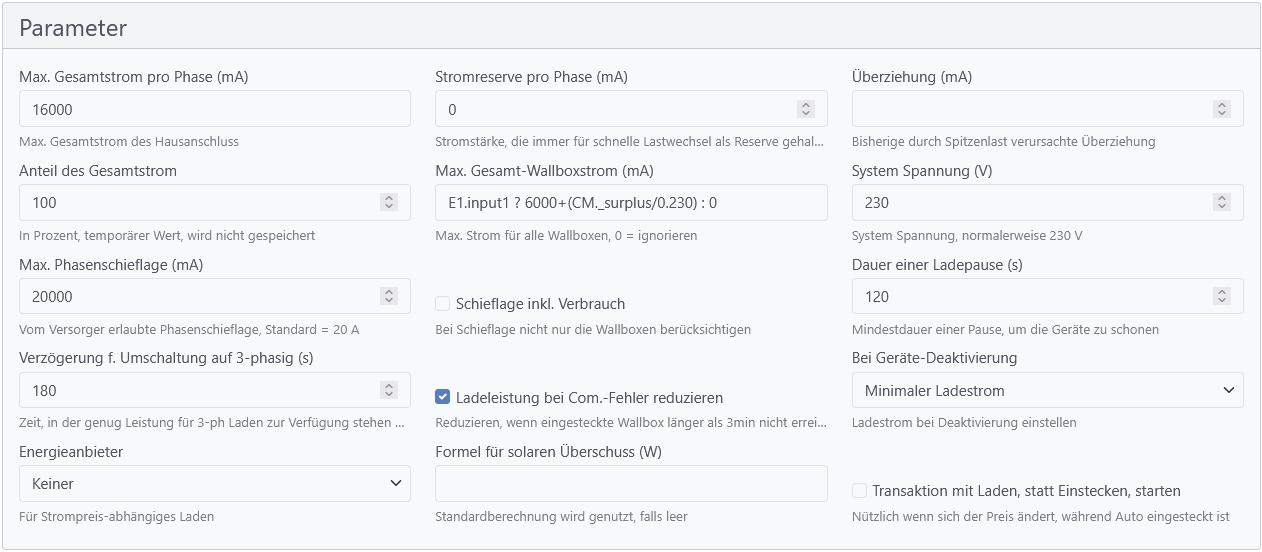This screenshot has height=552, width=1262.
Task: Toggle Transaktion mit Laden checkbox
Action: [x=859, y=491]
